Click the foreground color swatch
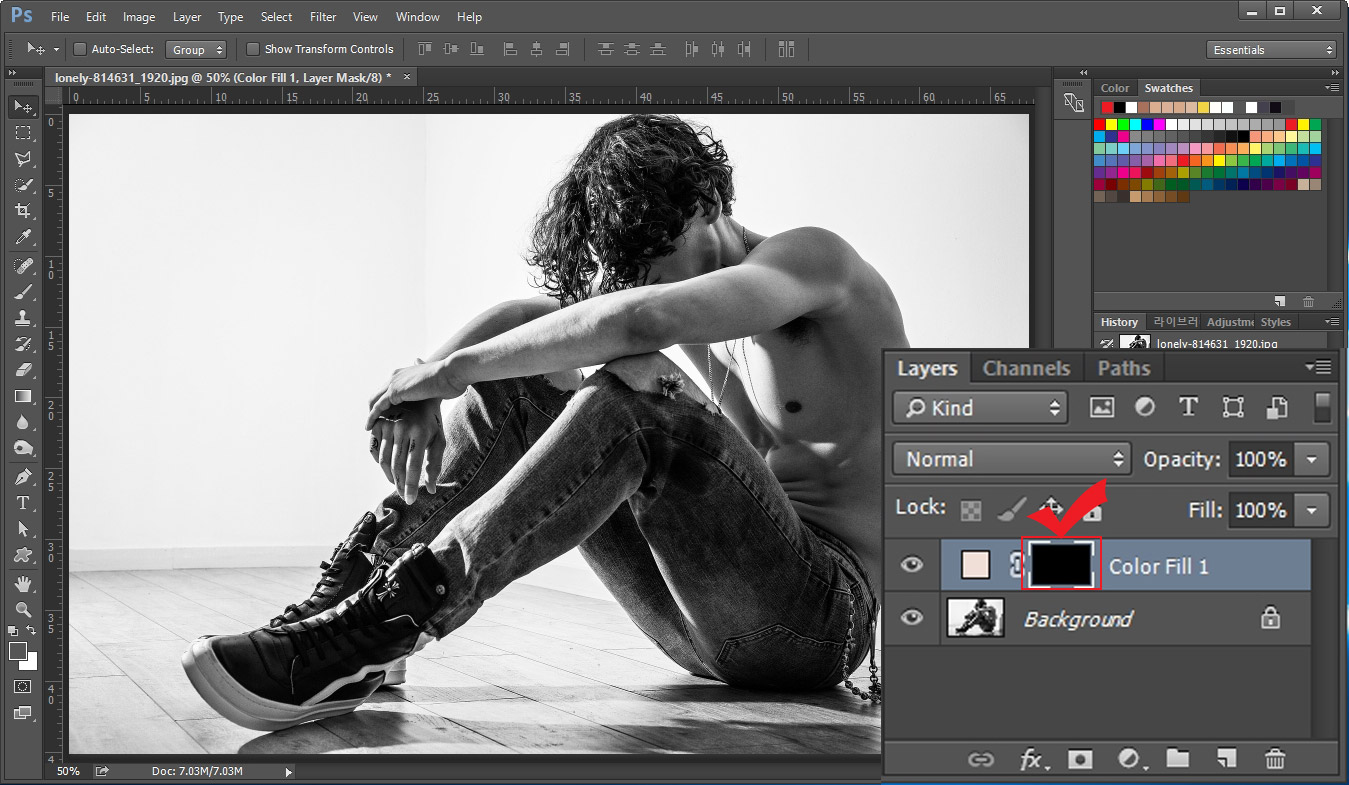Viewport: 1349px width, 785px height. [18, 651]
